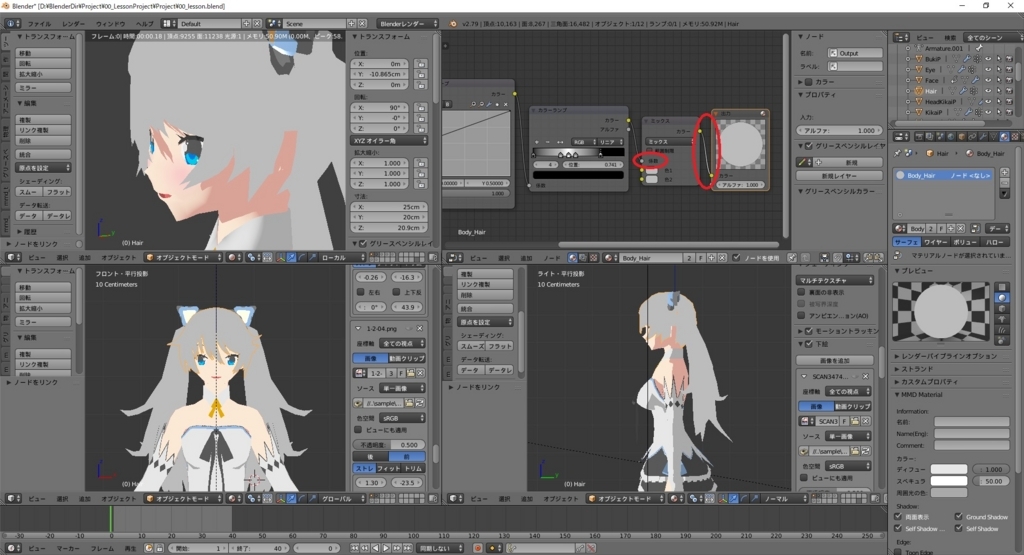
Task: Close the 1-2-04.png background image panel
Action: [x=420, y=328]
